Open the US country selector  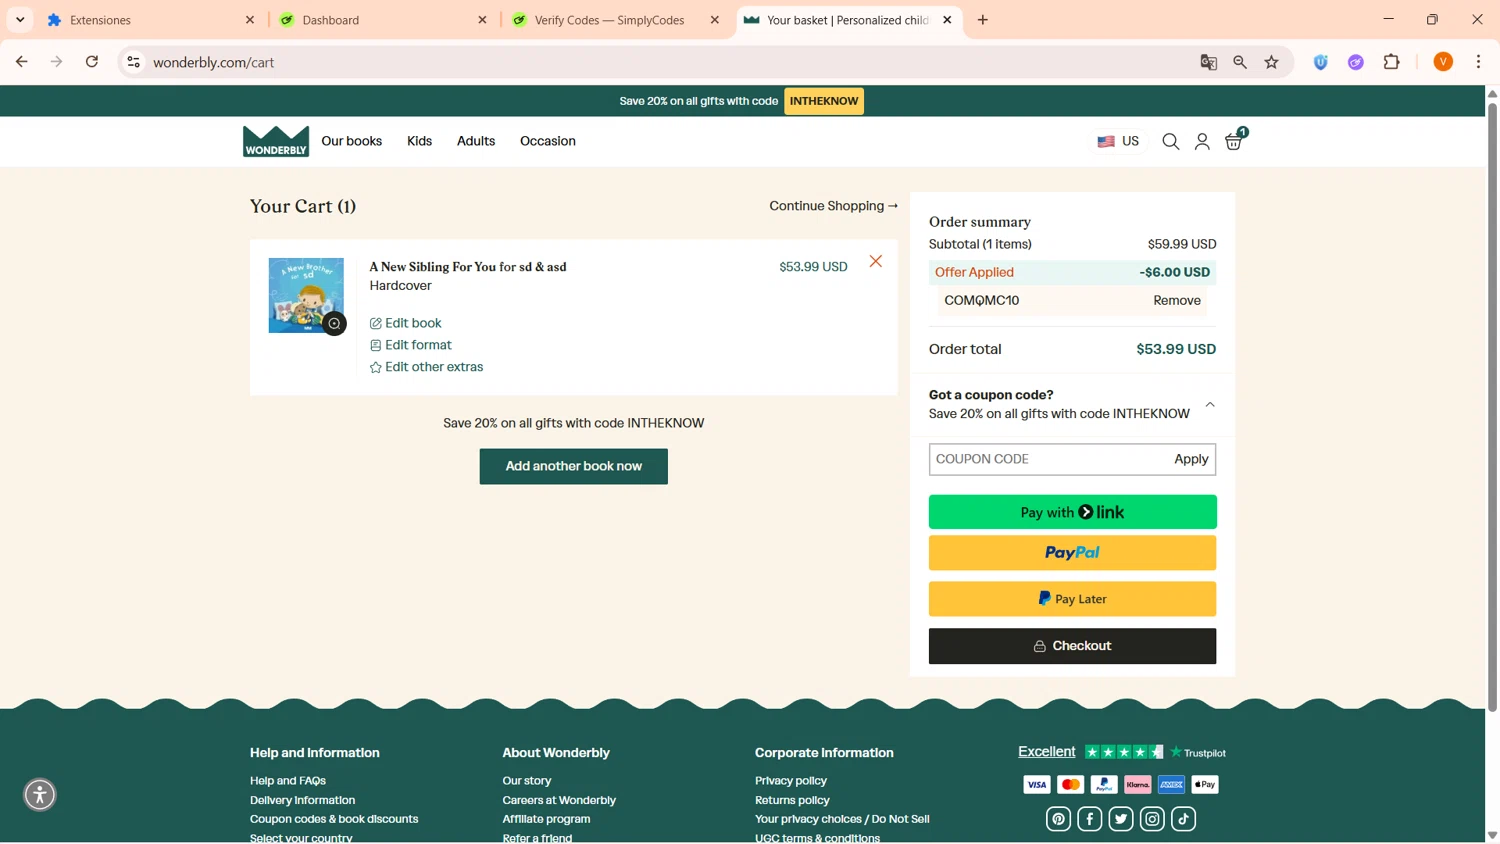(x=1118, y=142)
